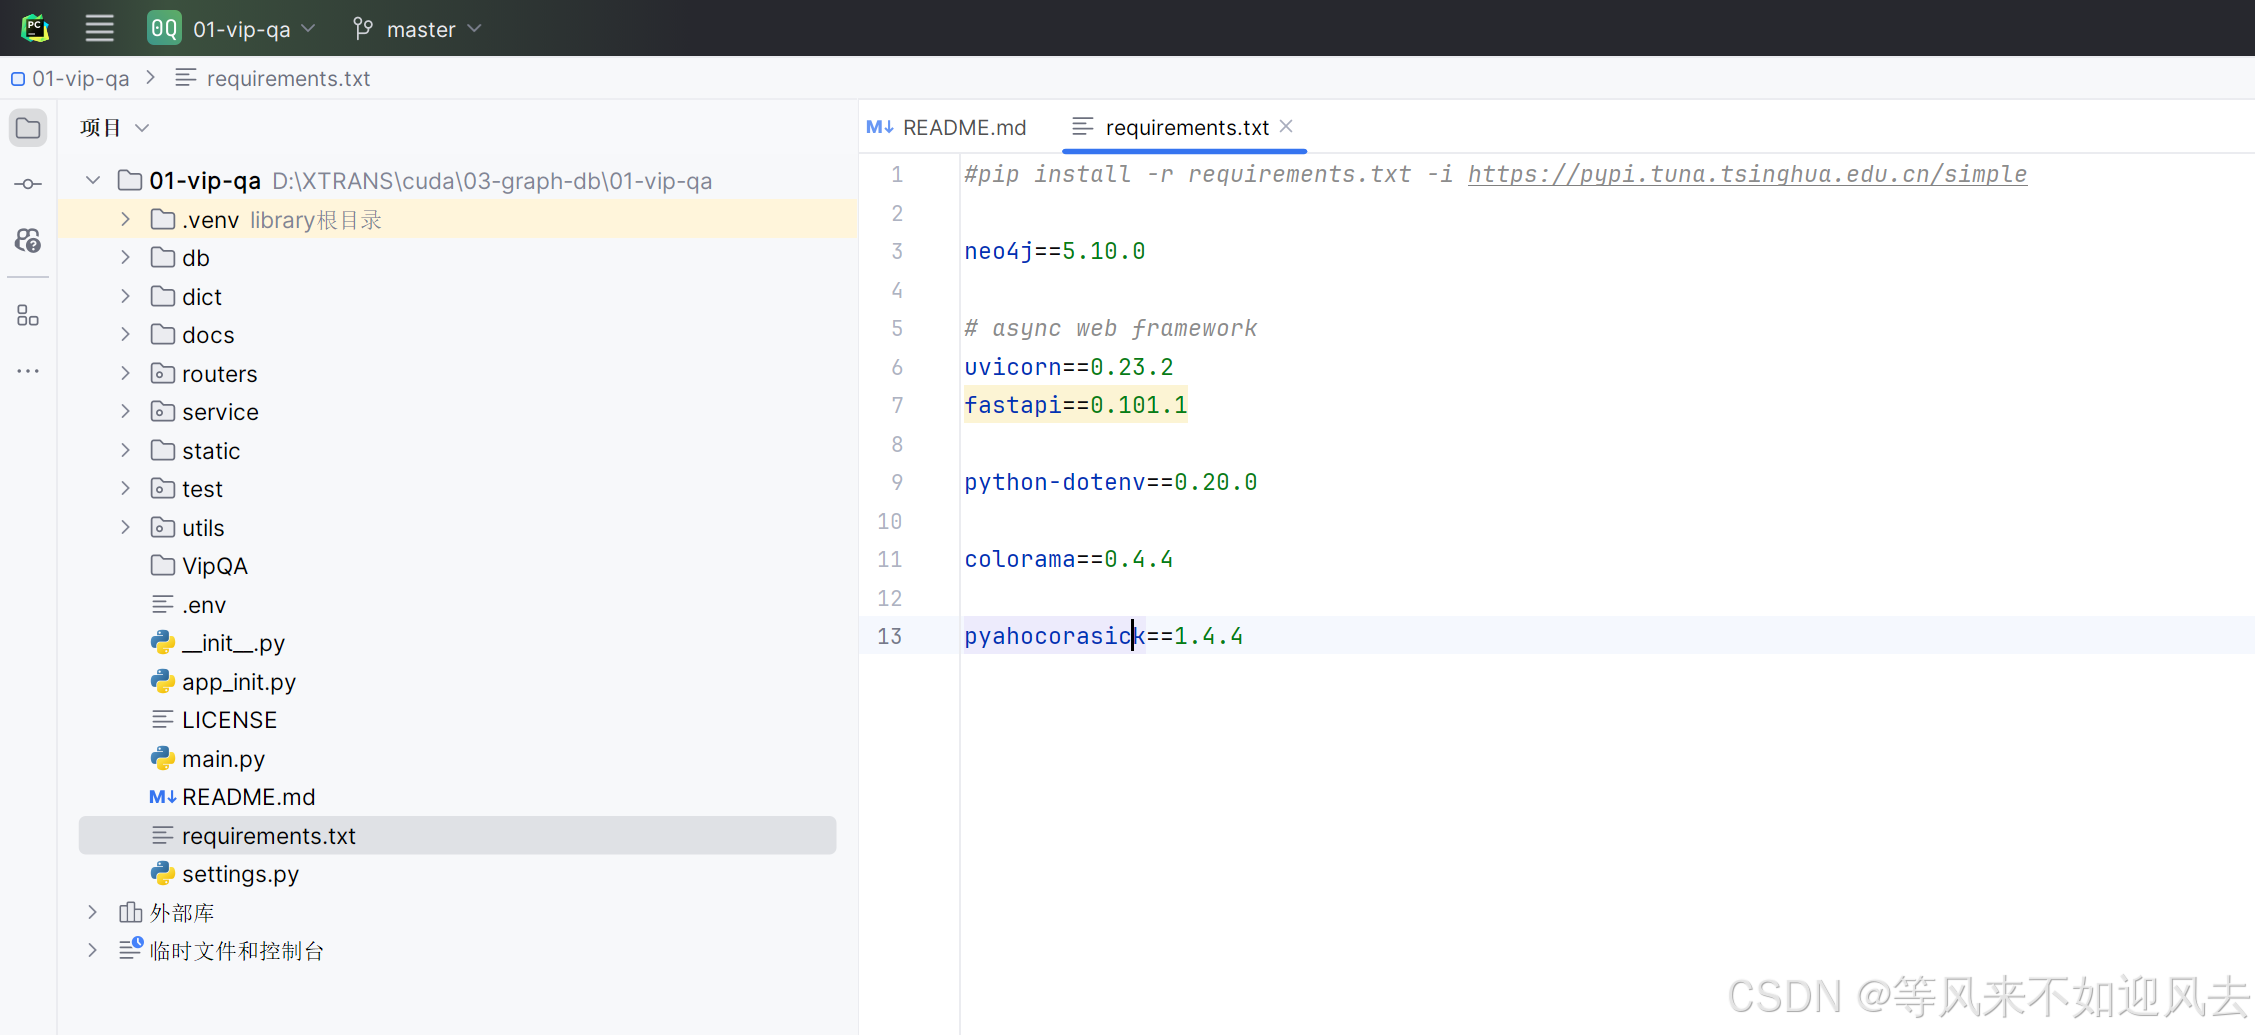Expand the dict folder
Screen dimensions: 2255x1035
[125, 297]
